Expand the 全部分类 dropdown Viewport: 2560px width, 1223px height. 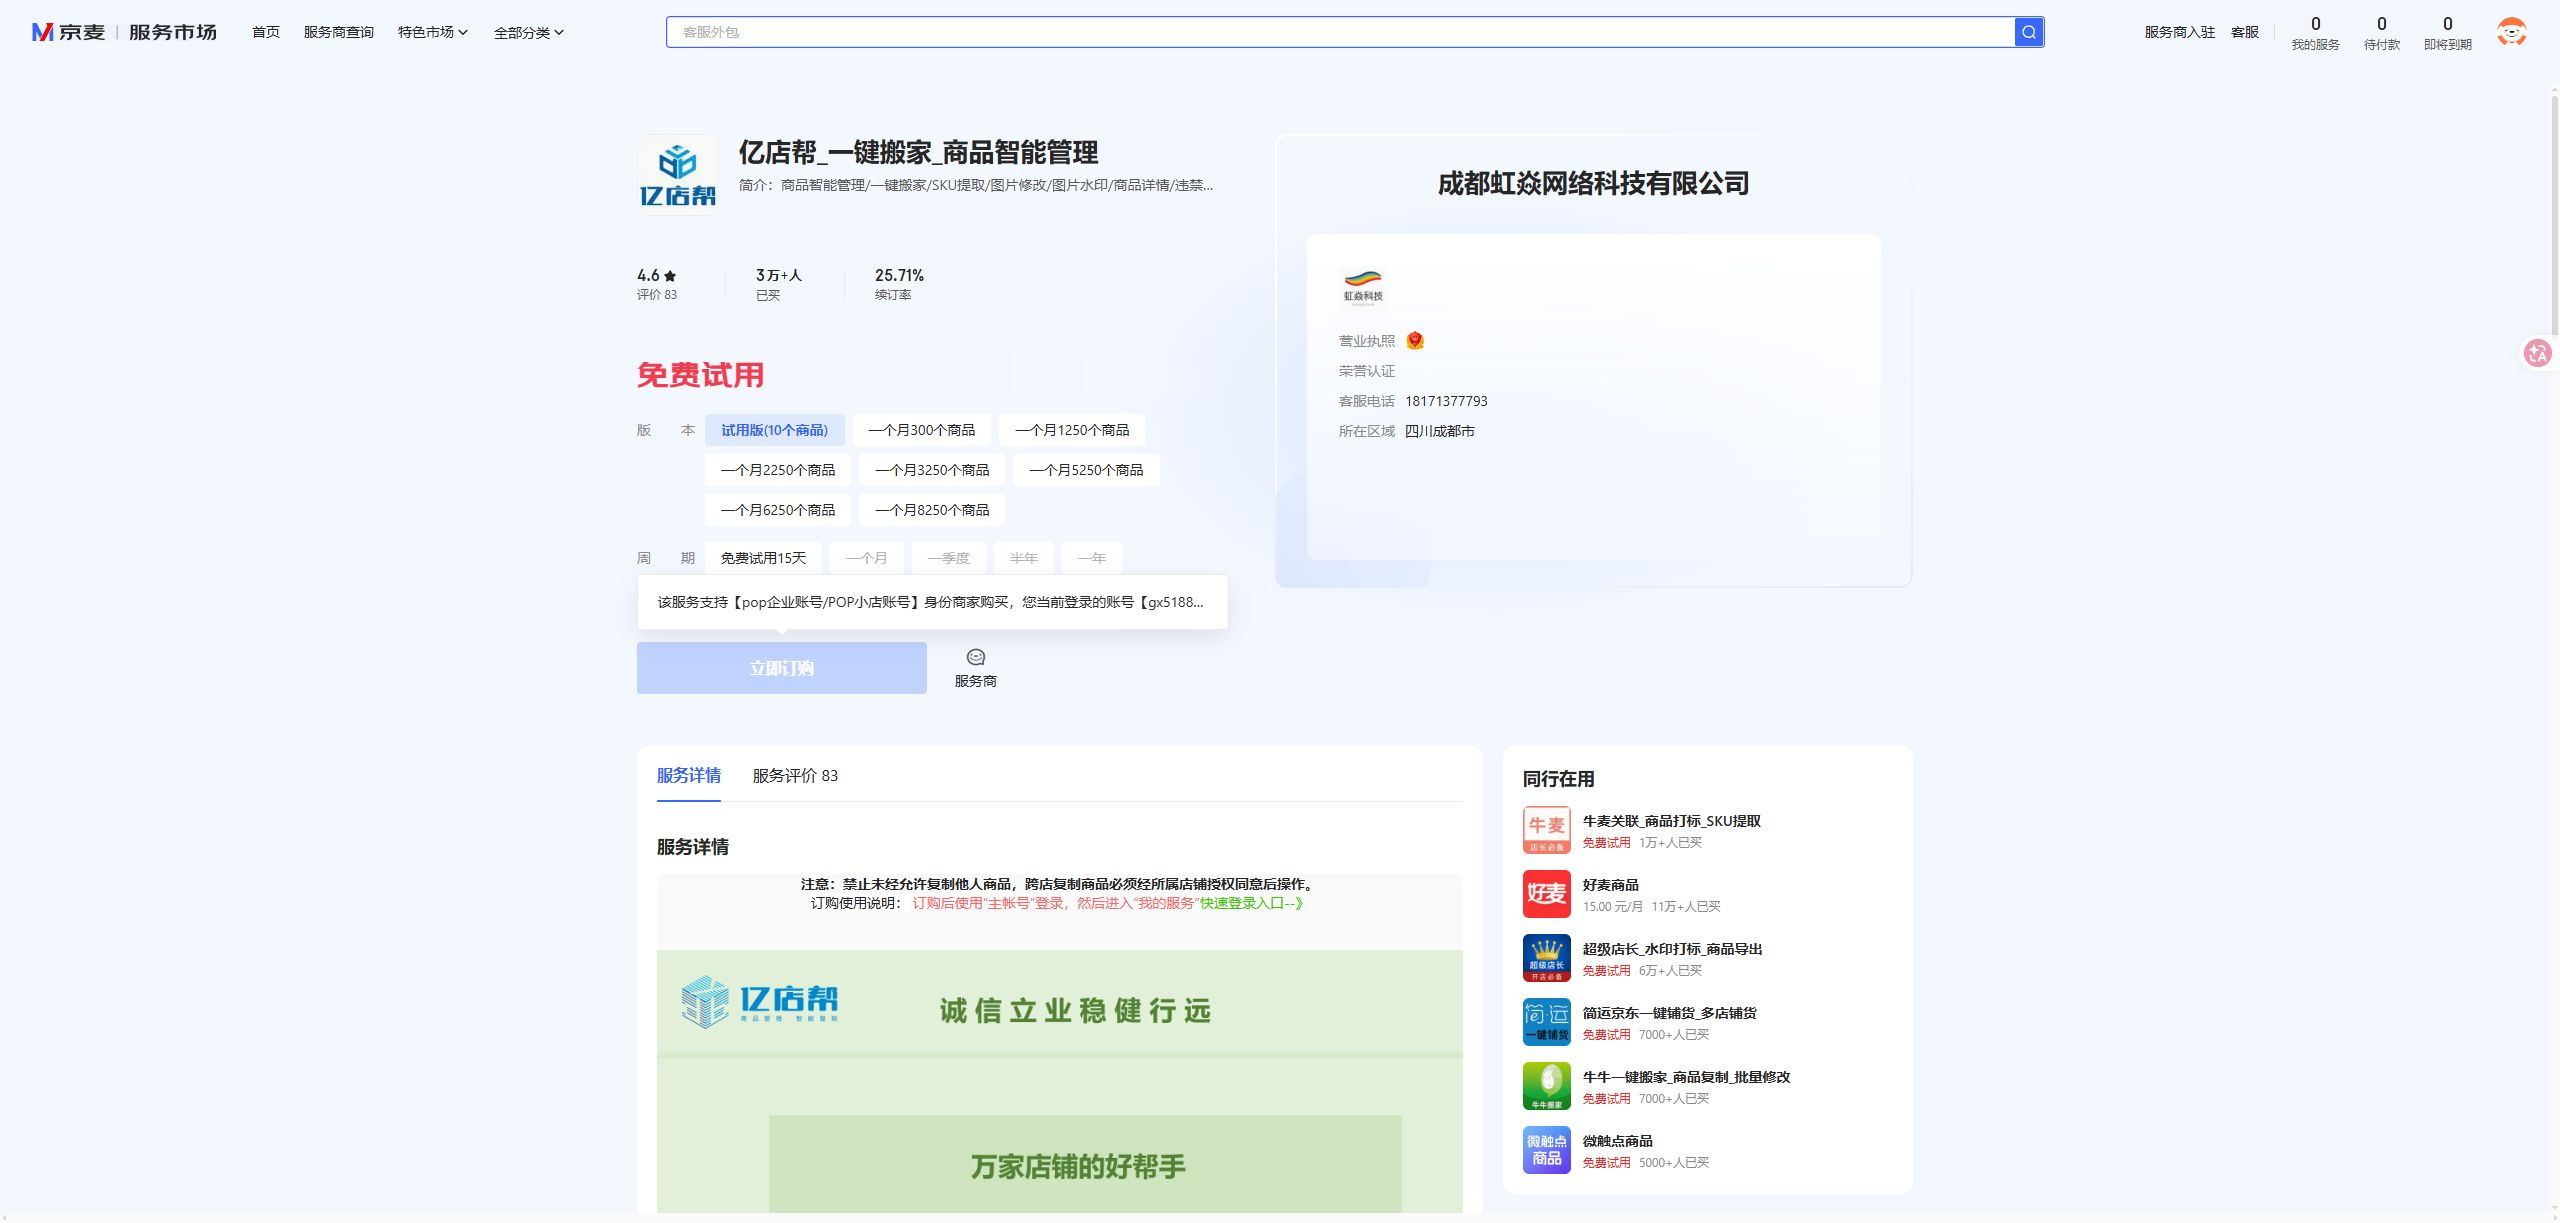pos(529,32)
